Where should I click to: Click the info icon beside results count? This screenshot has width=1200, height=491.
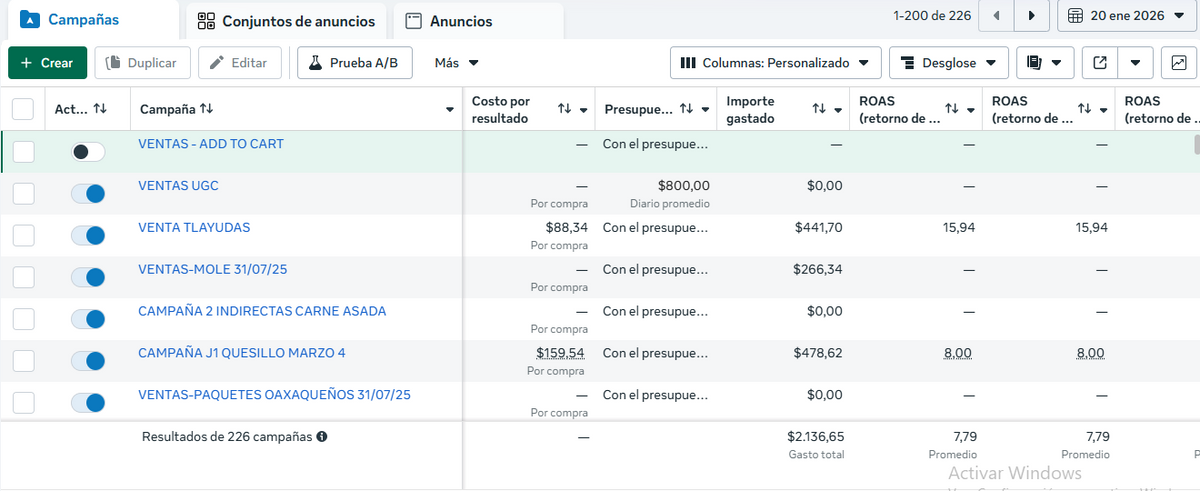tap(322, 437)
